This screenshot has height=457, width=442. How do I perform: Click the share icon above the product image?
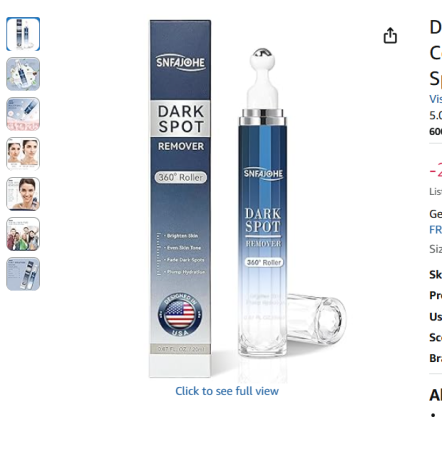[390, 35]
